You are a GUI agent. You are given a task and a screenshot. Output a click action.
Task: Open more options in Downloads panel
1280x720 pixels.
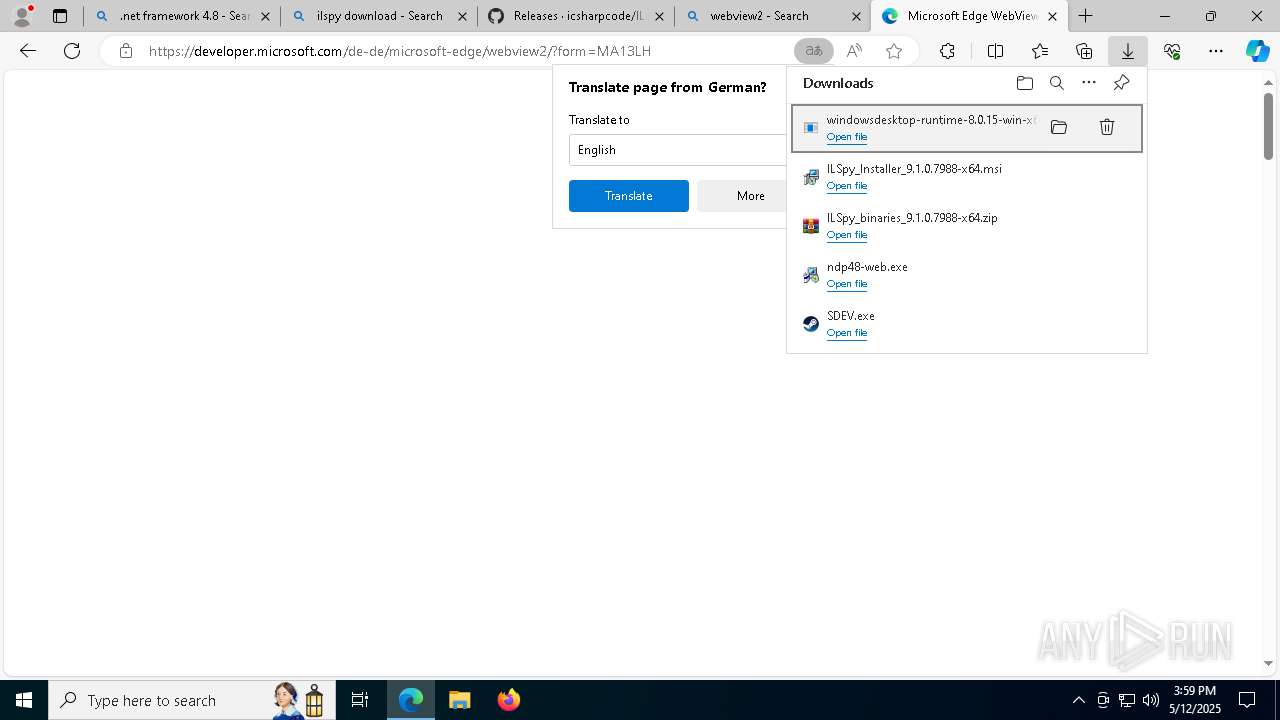(1089, 83)
